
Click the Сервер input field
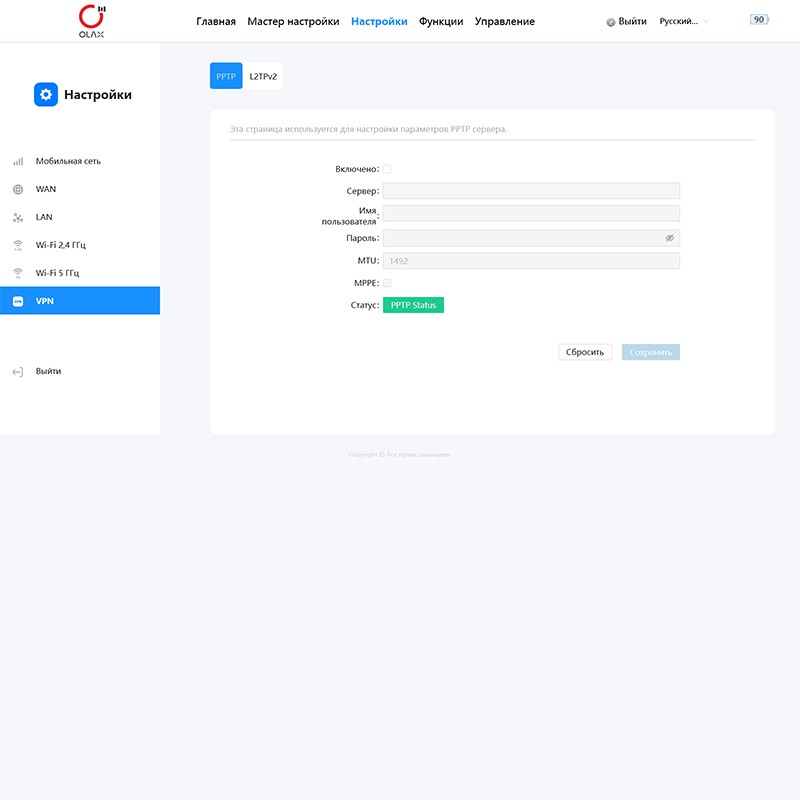(531, 191)
